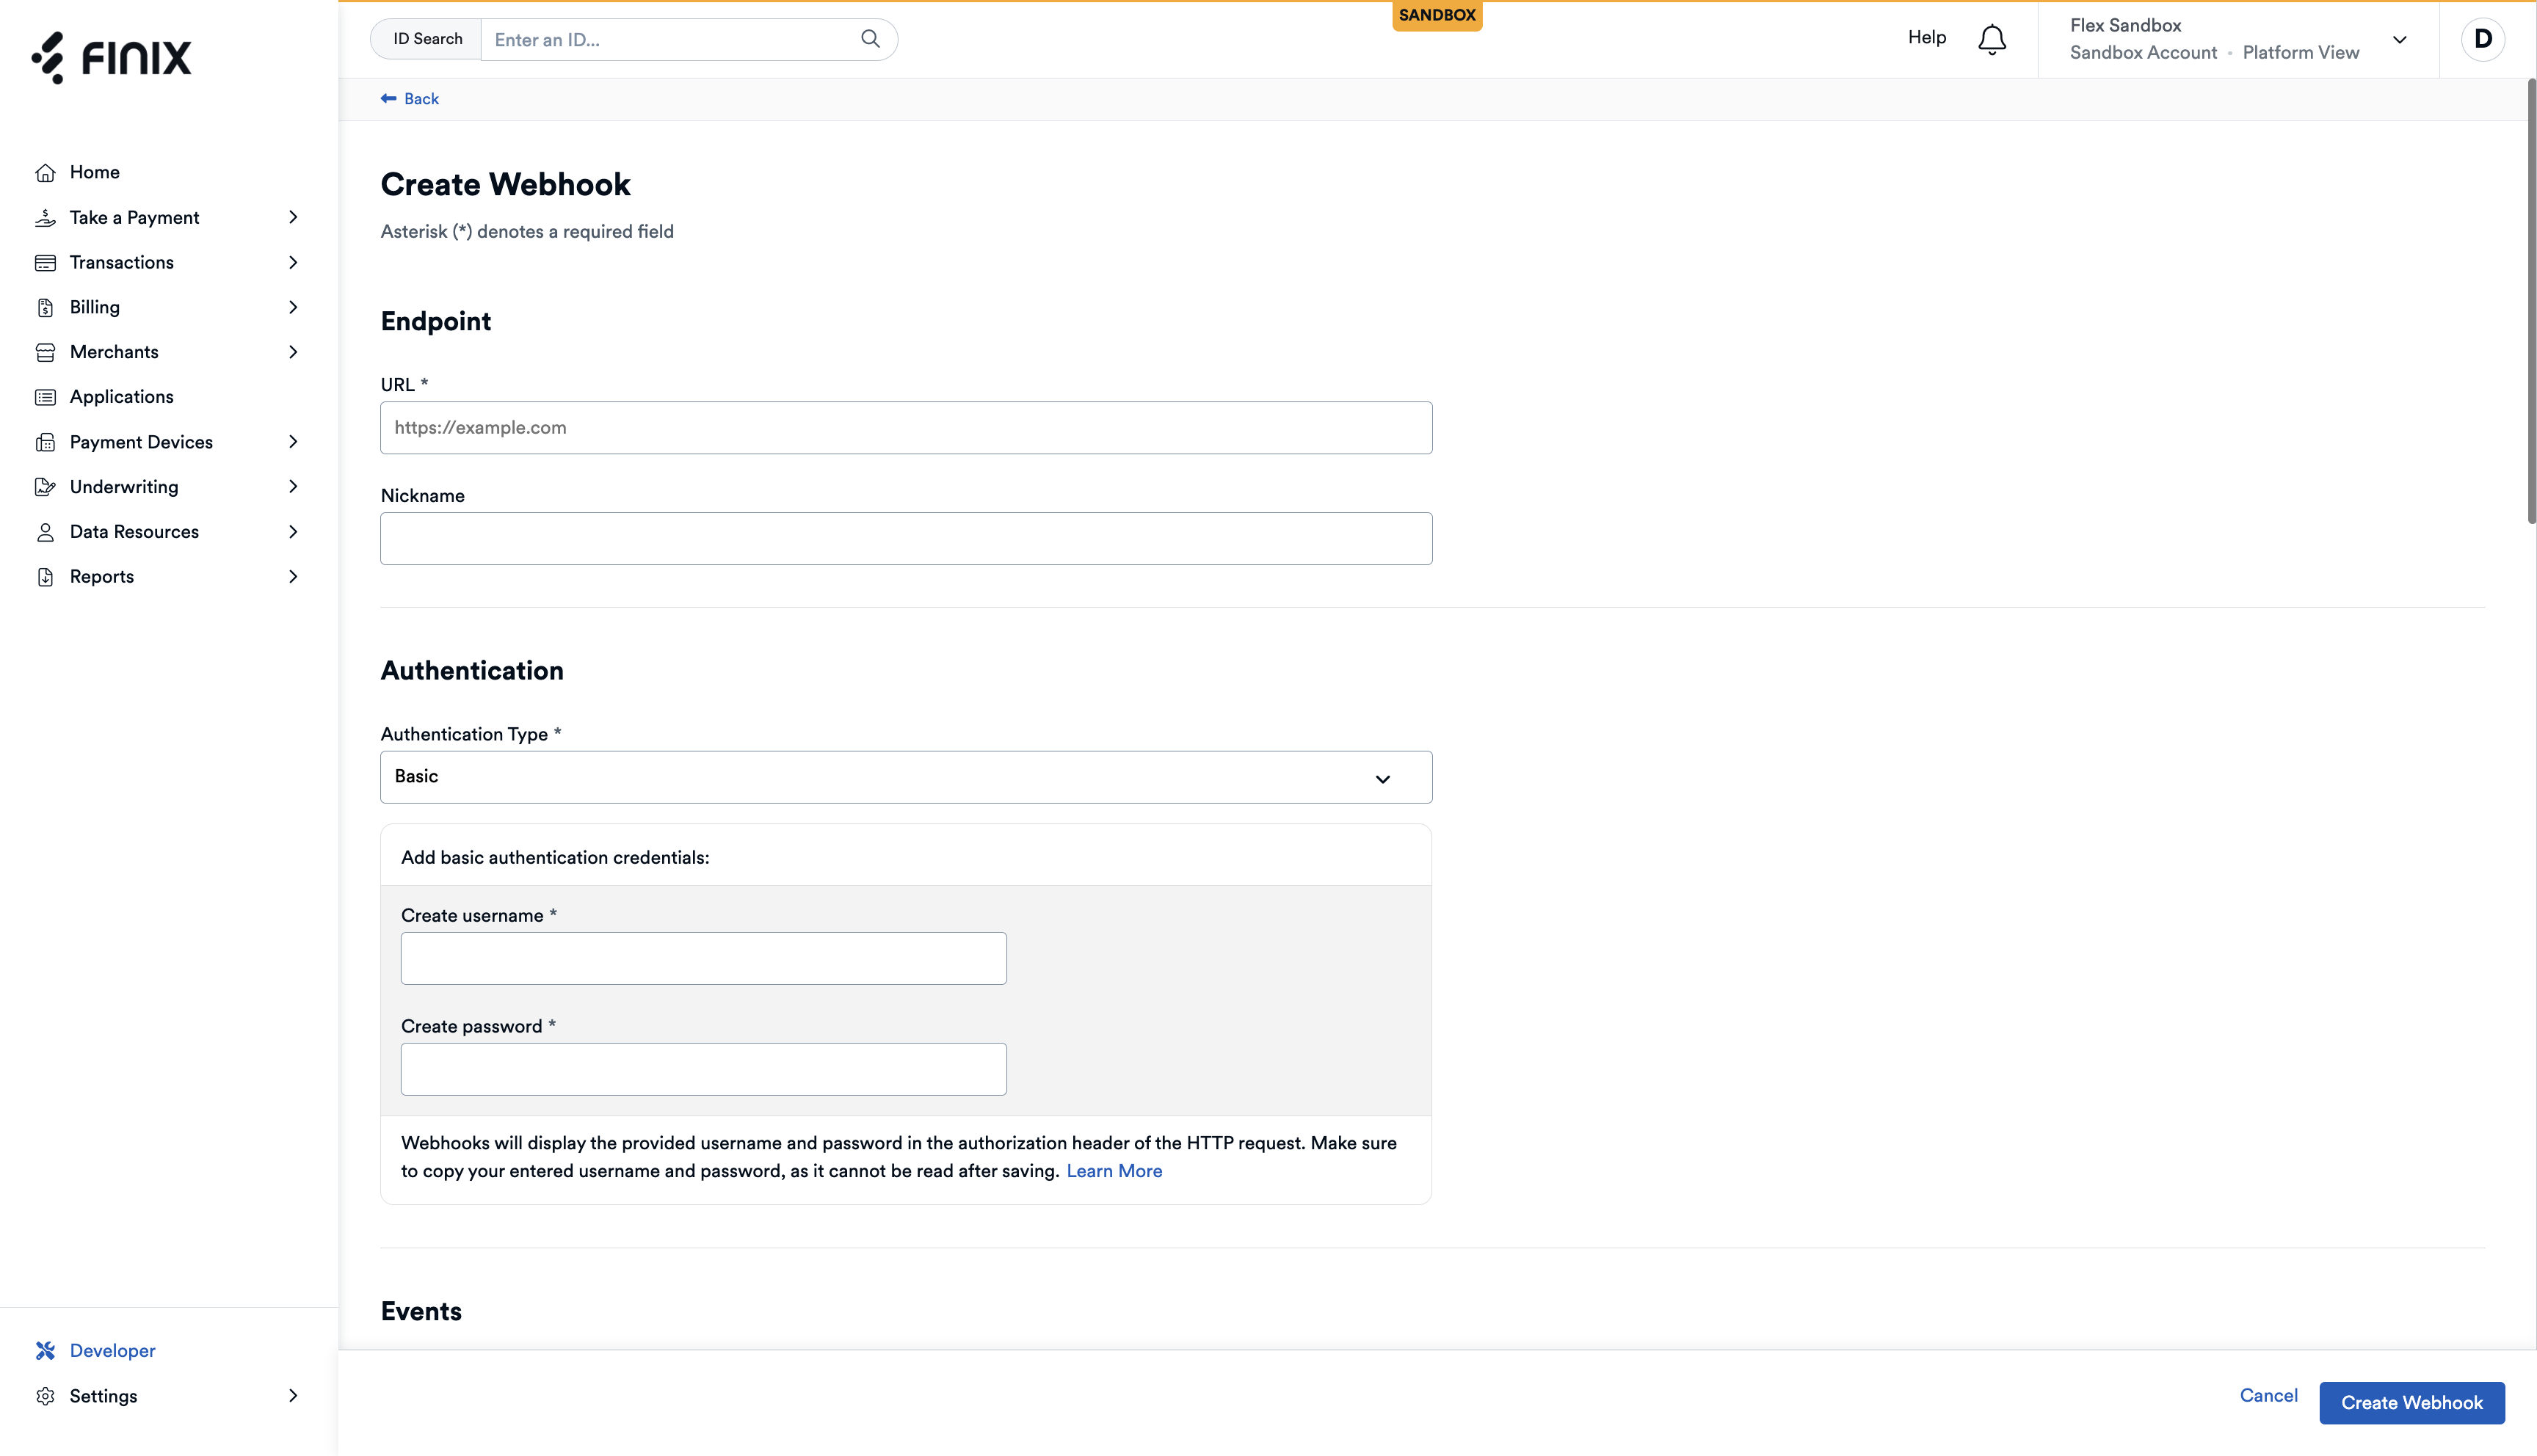2537x1456 pixels.
Task: Expand the Merchants submenu chevron
Action: pos(293,352)
